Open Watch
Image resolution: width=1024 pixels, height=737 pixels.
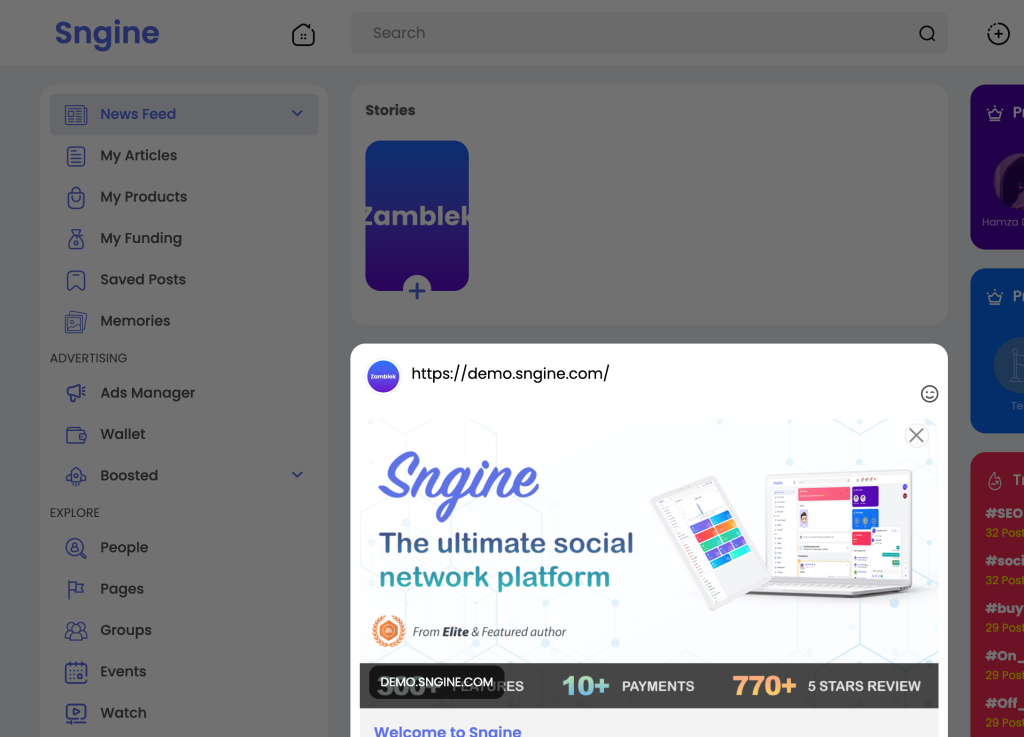point(123,713)
